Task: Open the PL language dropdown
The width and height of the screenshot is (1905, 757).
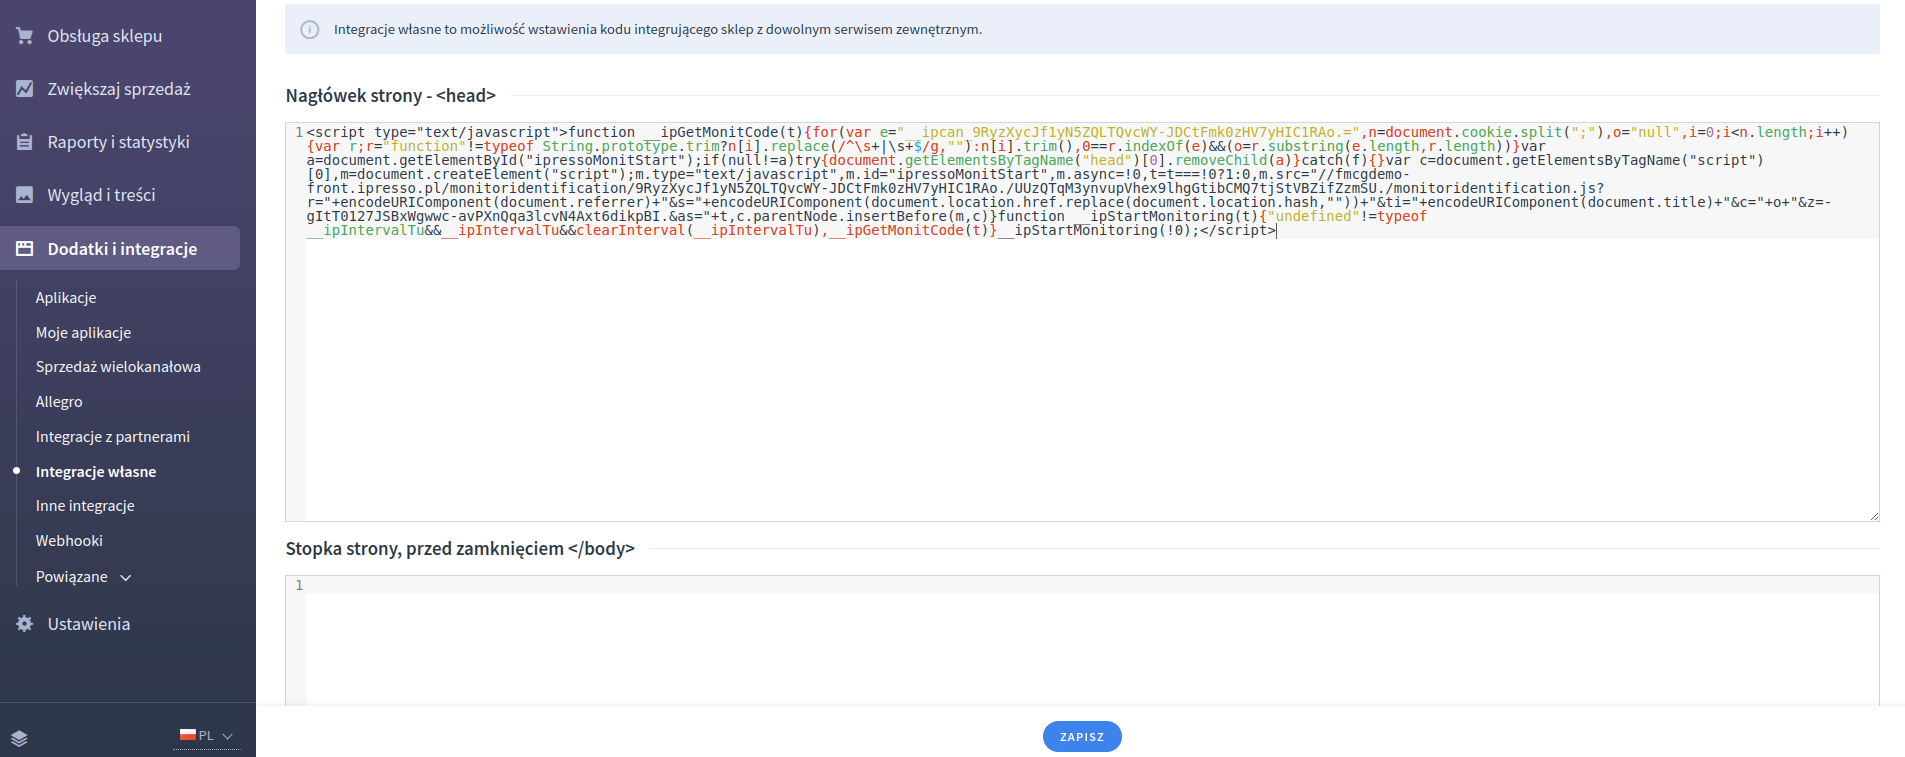Action: point(207,736)
